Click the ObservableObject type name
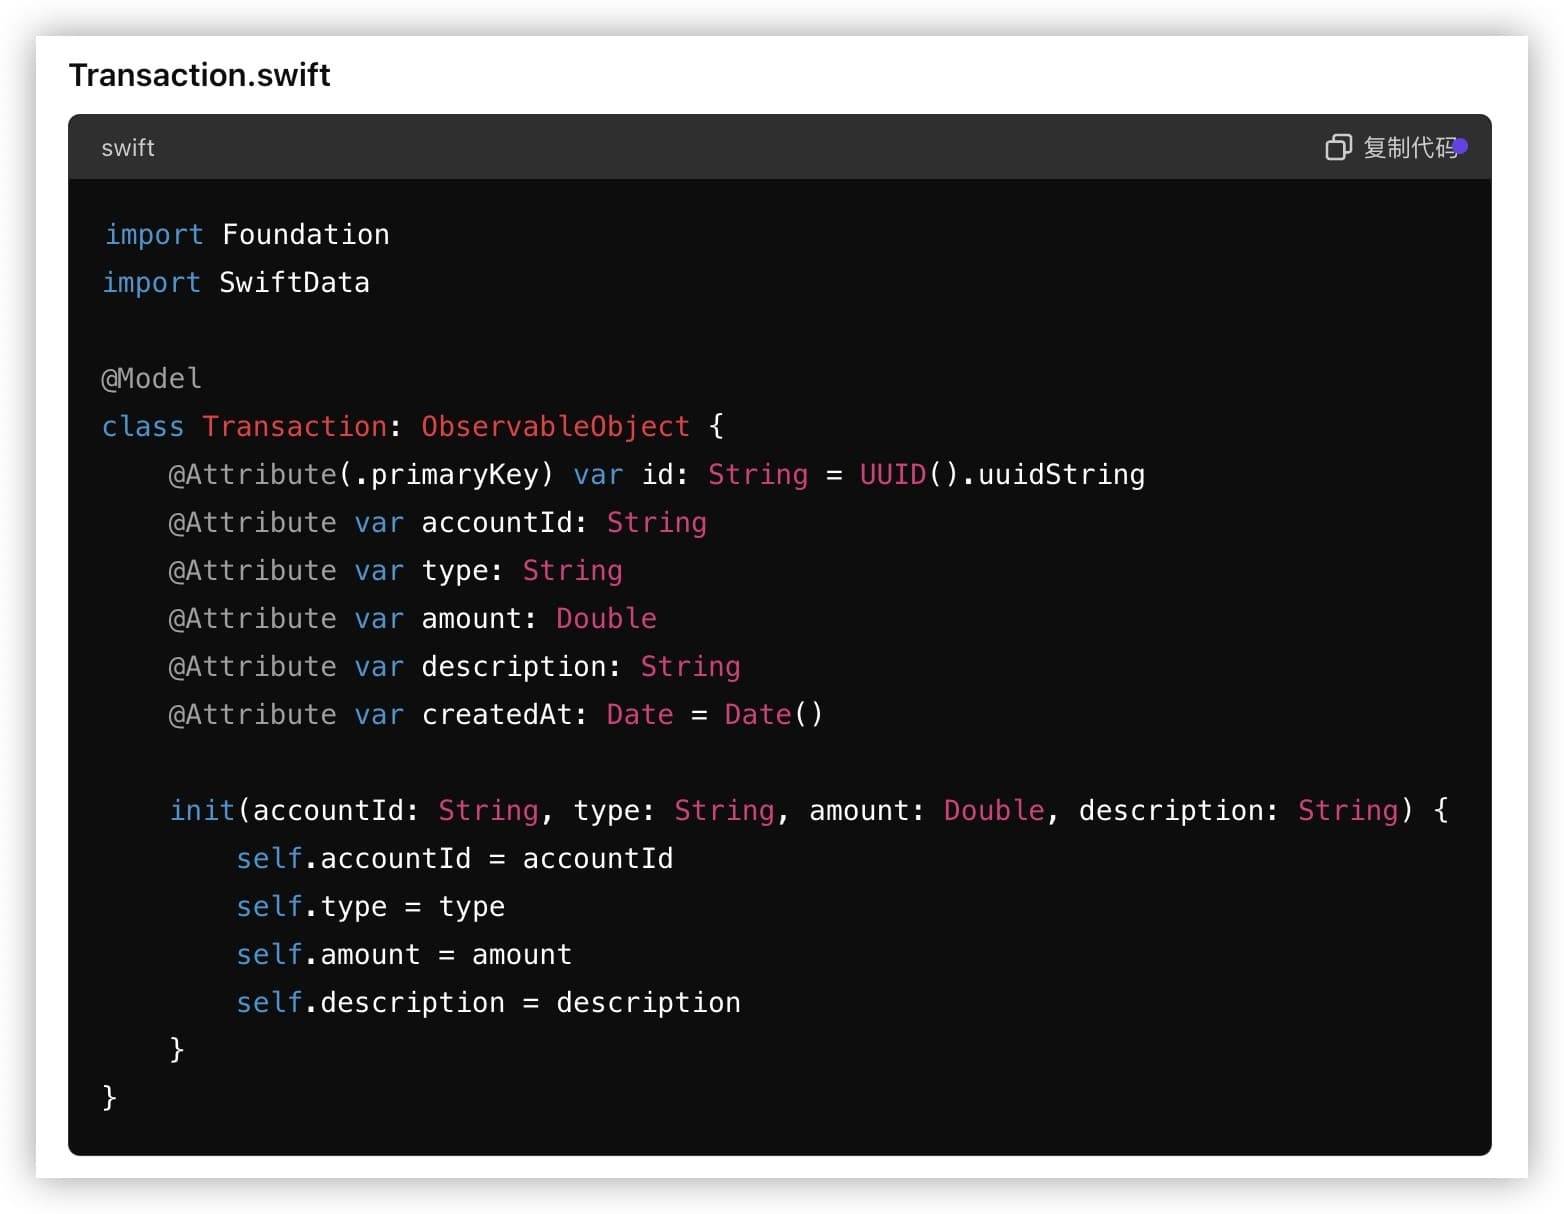The width and height of the screenshot is (1564, 1214). pos(555,426)
